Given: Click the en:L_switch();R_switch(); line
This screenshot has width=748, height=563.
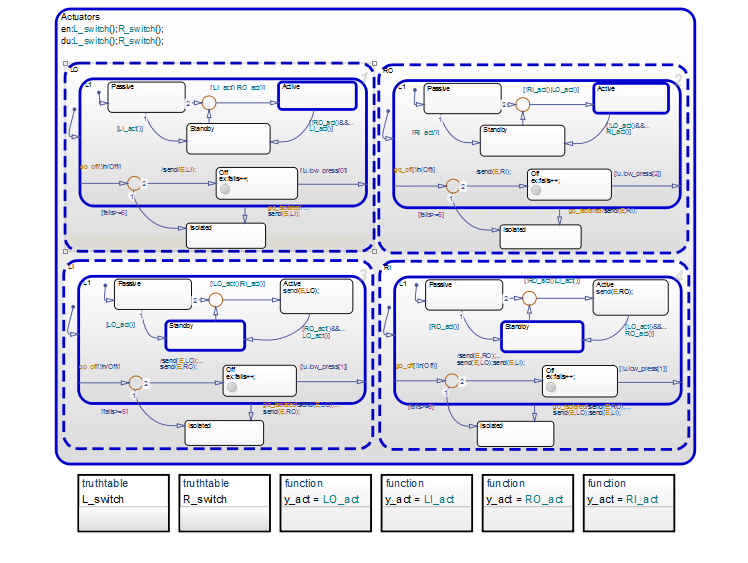Looking at the screenshot, I should (x=112, y=29).
